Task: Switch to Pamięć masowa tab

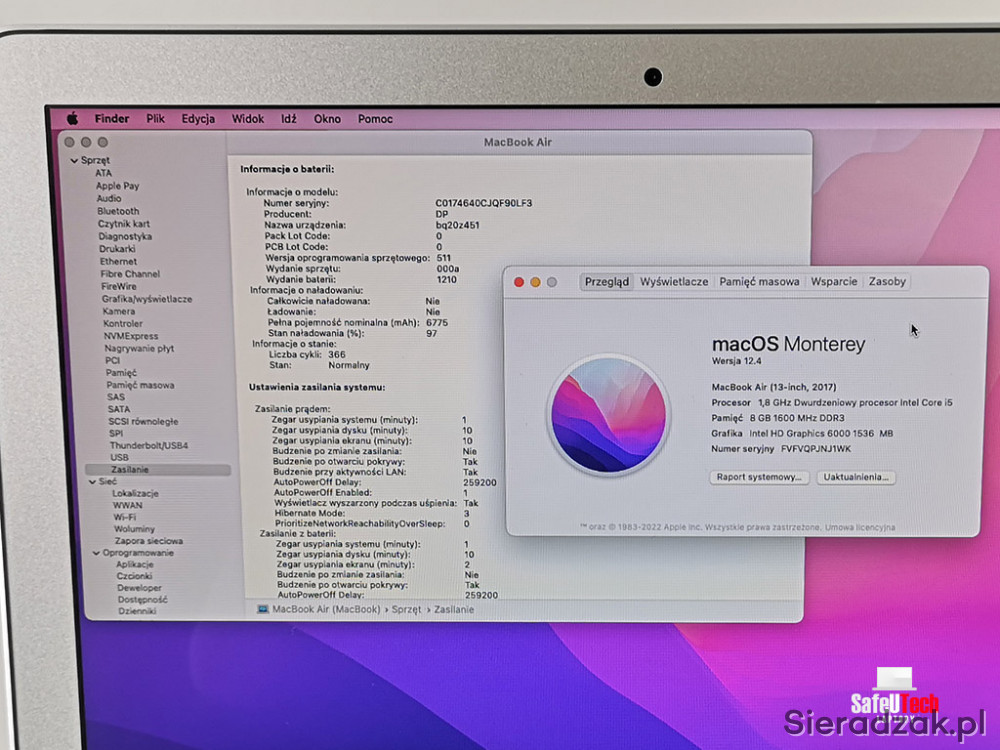Action: (x=759, y=282)
